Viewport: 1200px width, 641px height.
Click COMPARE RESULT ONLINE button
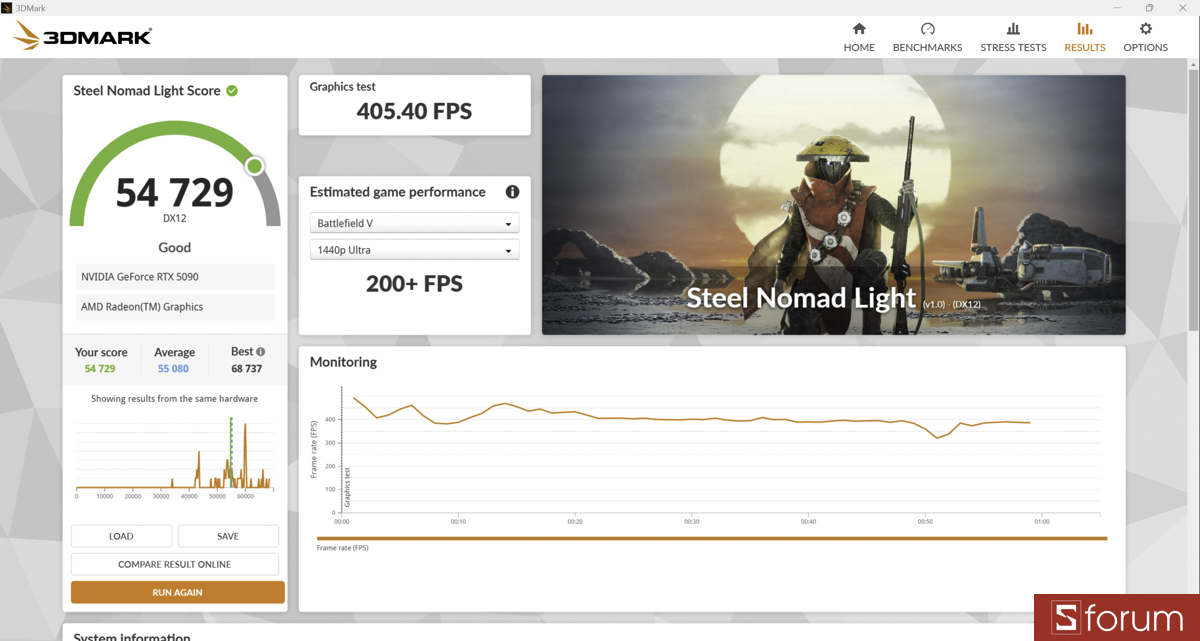175,564
